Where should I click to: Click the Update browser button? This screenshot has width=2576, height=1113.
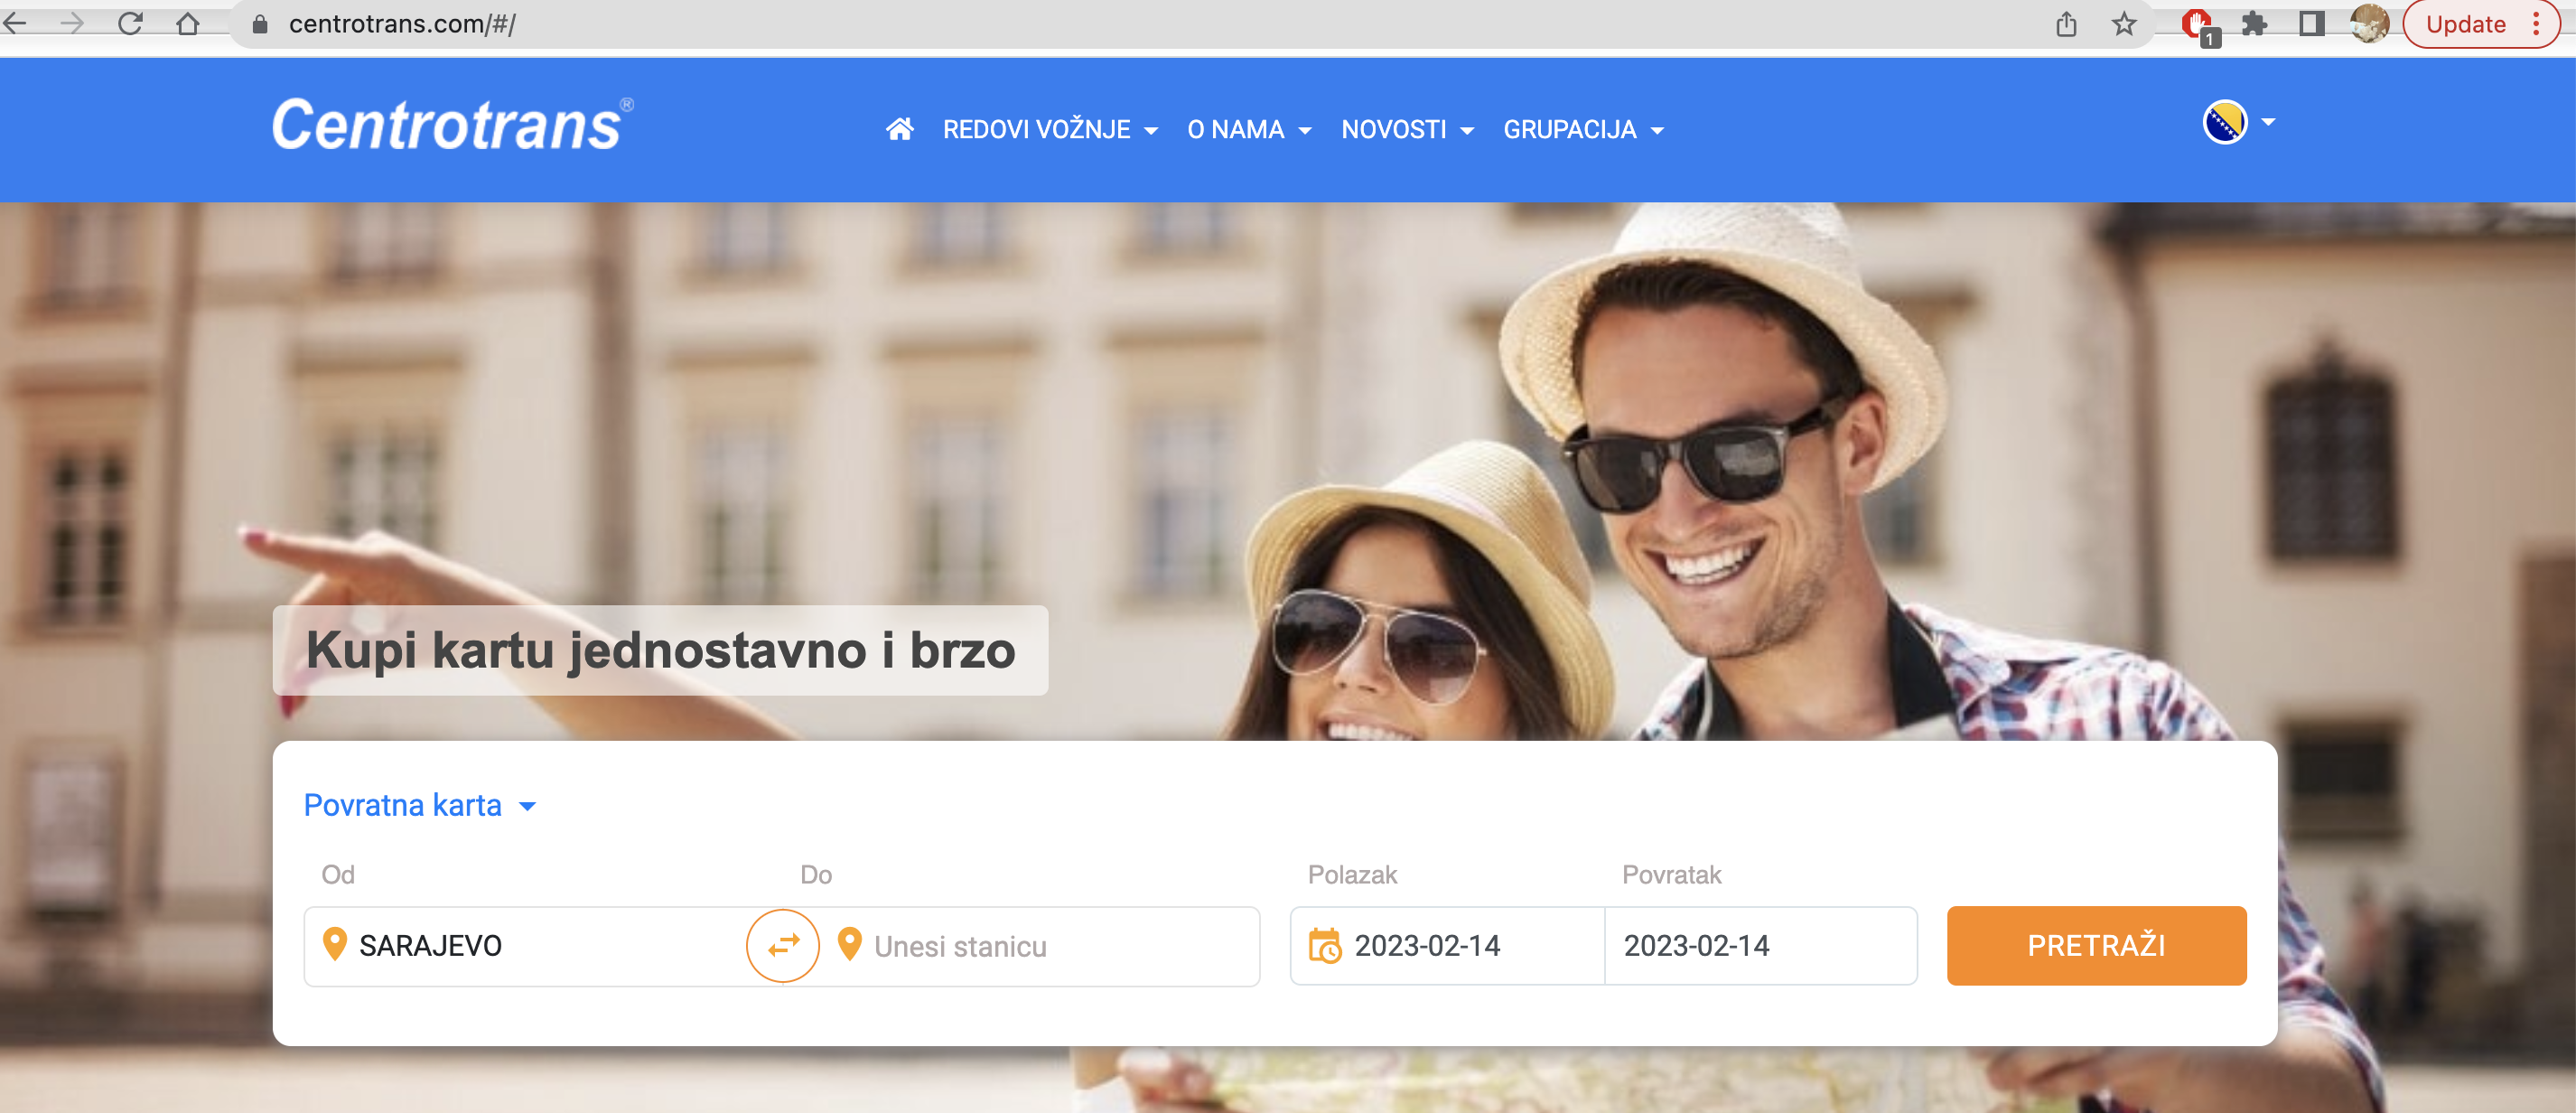[2465, 24]
